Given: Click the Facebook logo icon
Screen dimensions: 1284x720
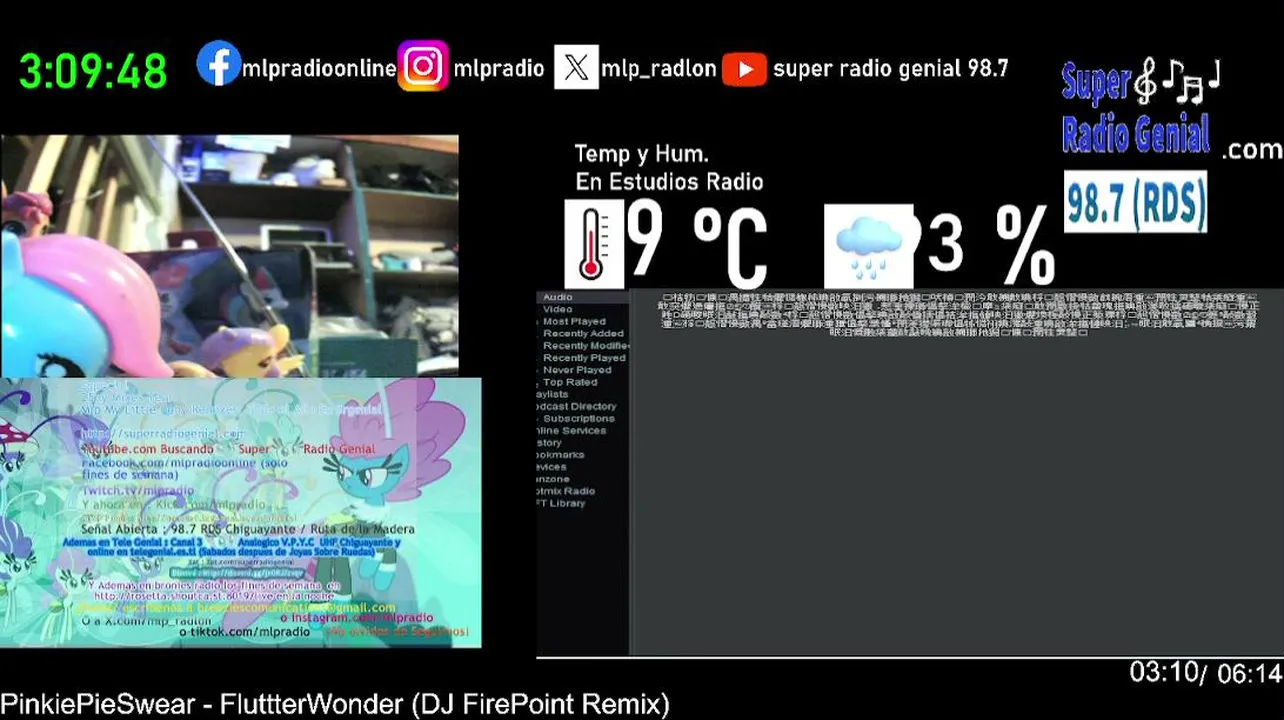Looking at the screenshot, I should click(218, 64).
